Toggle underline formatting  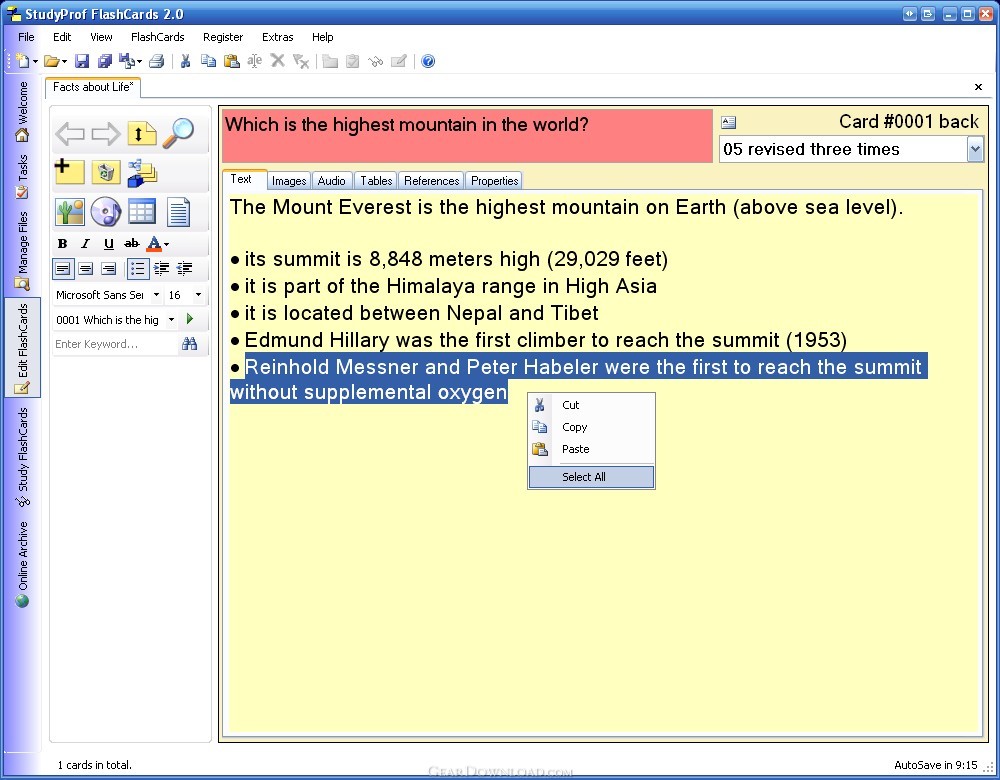[x=108, y=243]
